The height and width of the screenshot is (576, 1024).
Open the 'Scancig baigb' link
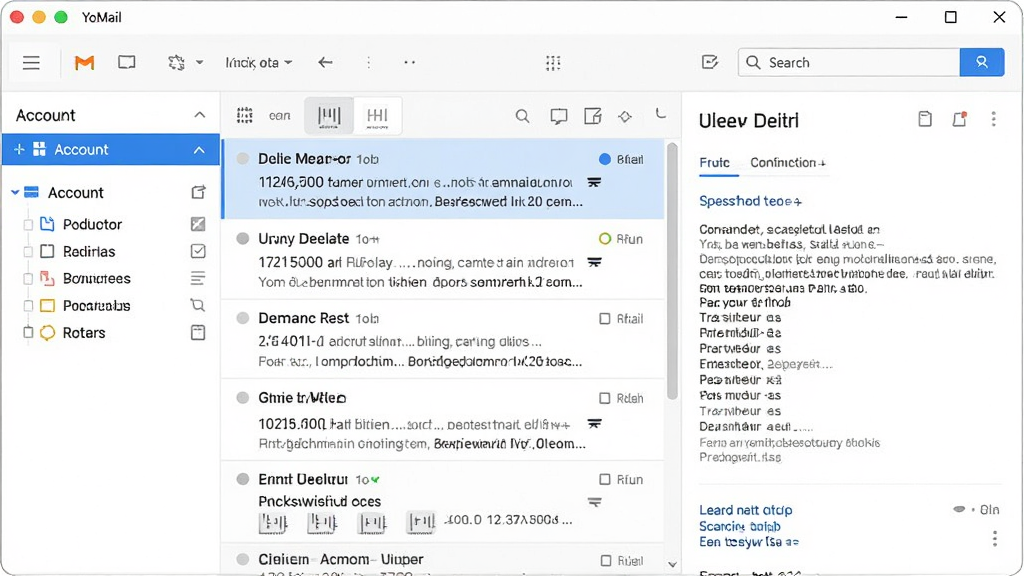point(740,526)
